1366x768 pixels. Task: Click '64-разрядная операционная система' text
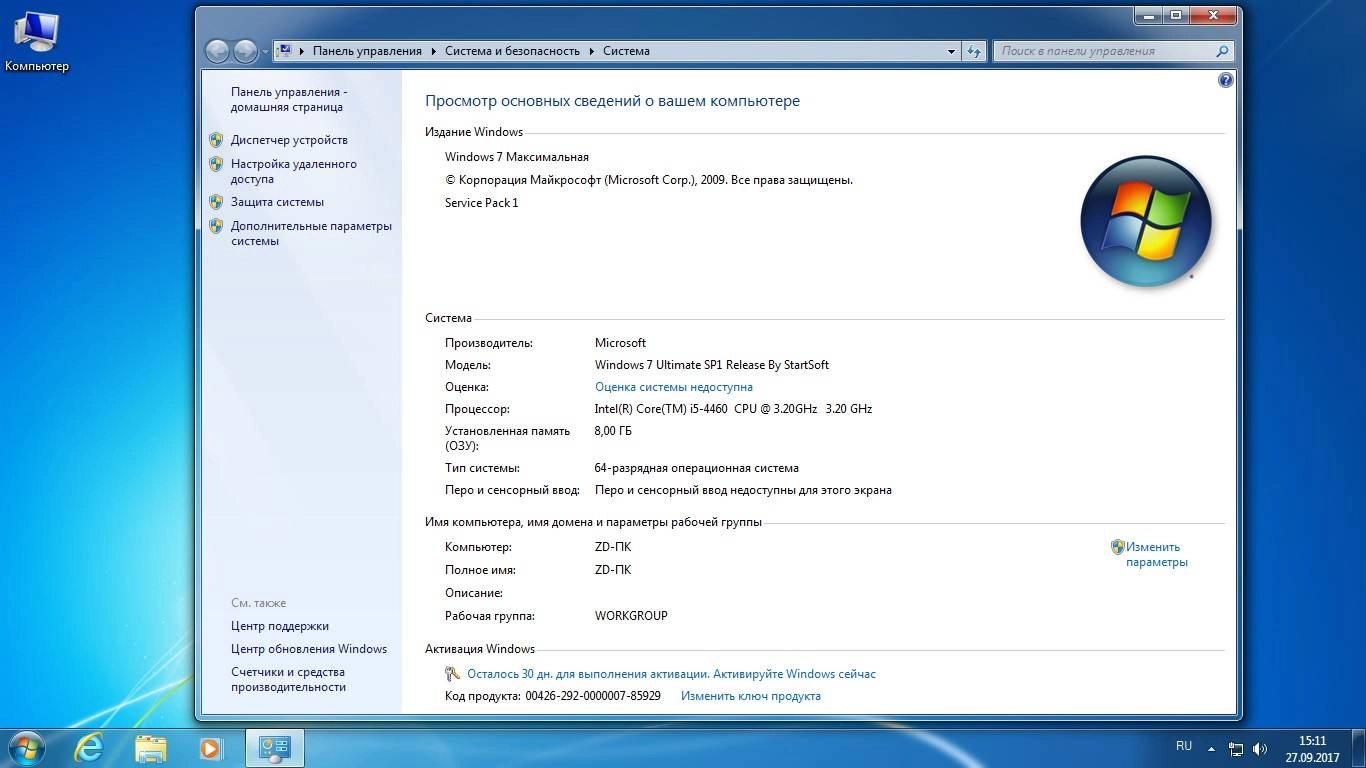(697, 468)
